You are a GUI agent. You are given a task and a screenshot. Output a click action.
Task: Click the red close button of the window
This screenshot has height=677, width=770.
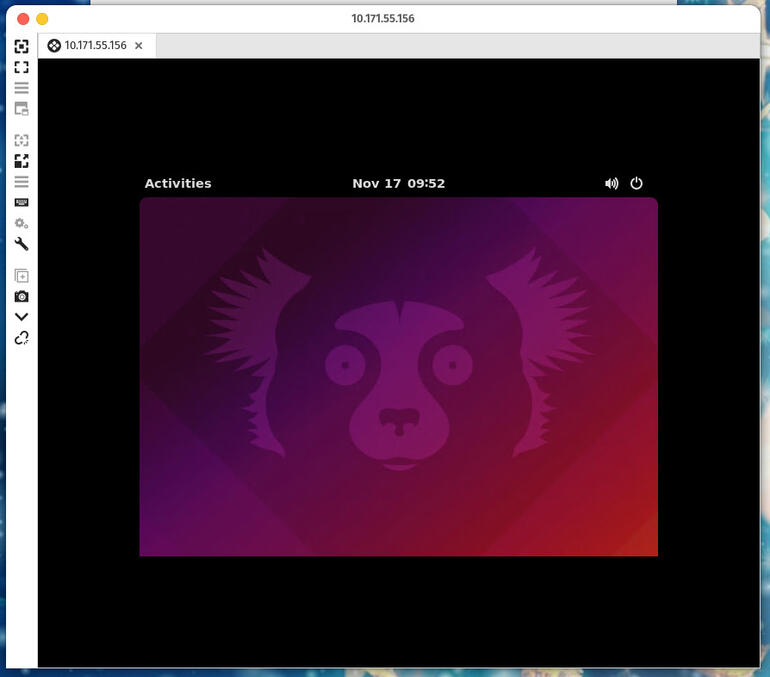(23, 19)
